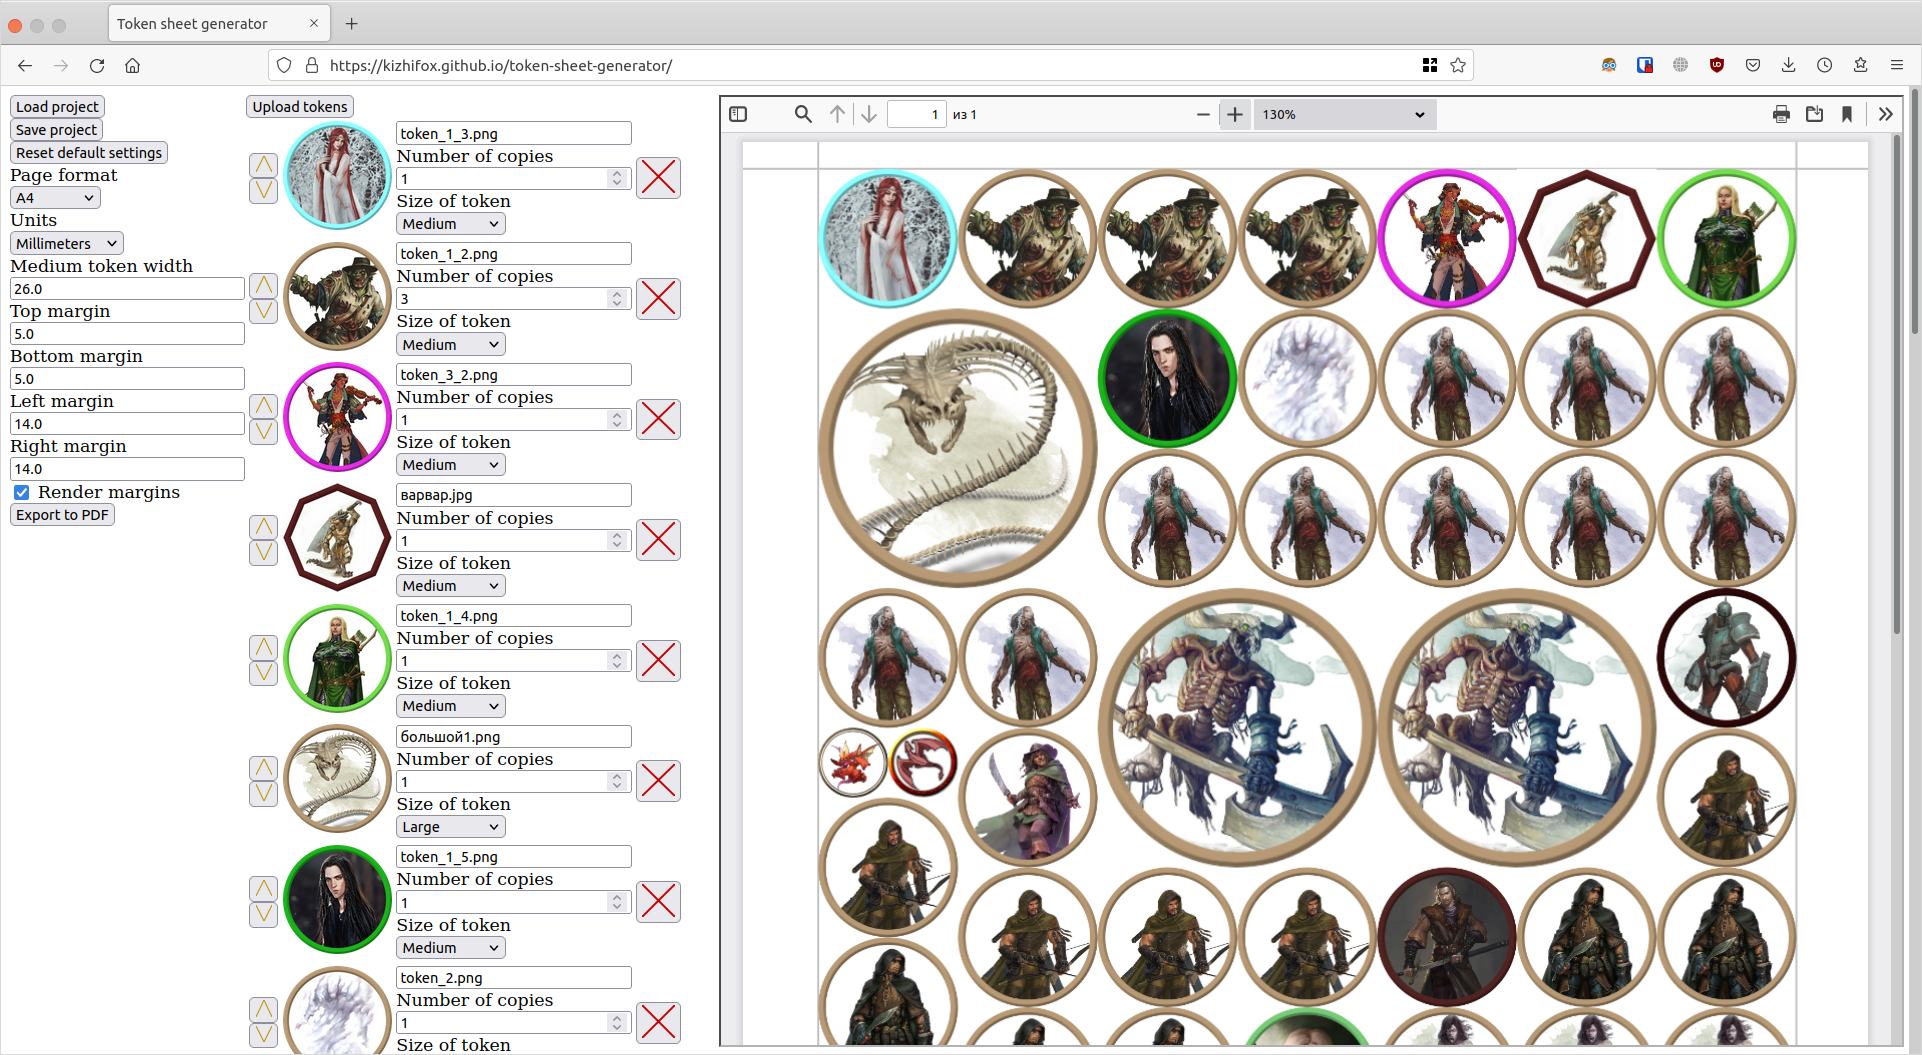Change size dropdown for token_1_5.png
The width and height of the screenshot is (1922, 1055).
coord(451,948)
